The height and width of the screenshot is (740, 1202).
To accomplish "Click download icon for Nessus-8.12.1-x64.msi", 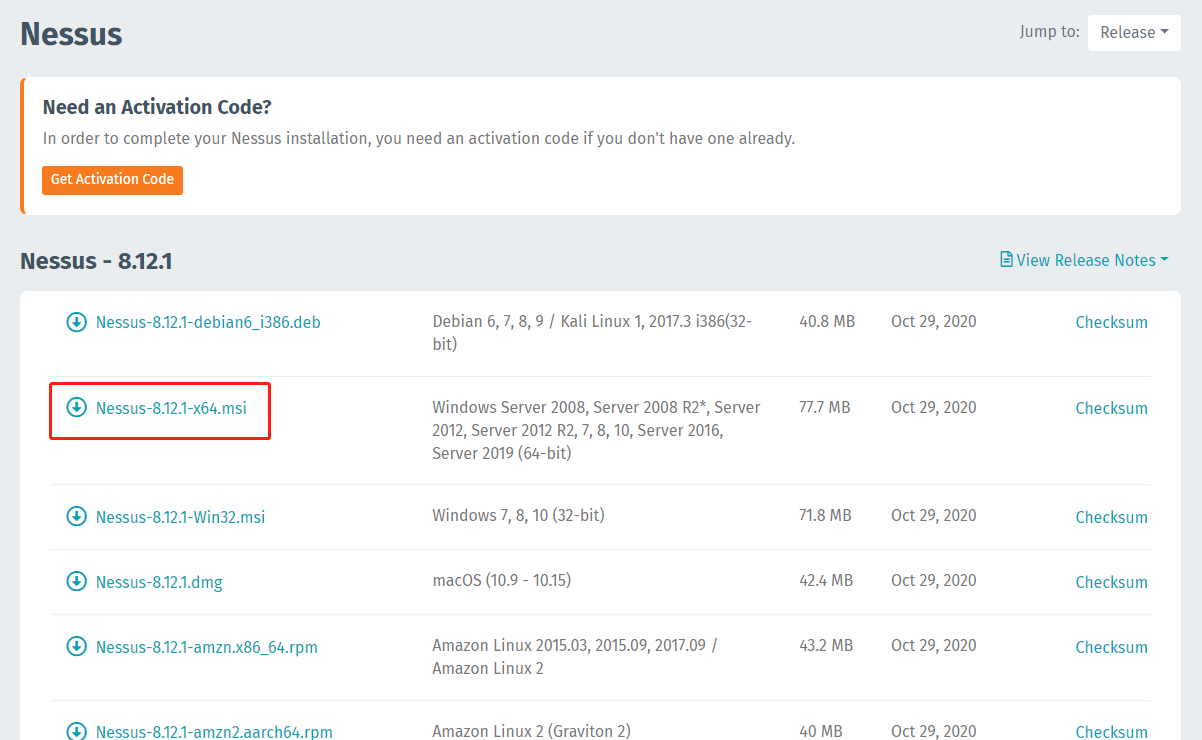I will click(x=76, y=407).
